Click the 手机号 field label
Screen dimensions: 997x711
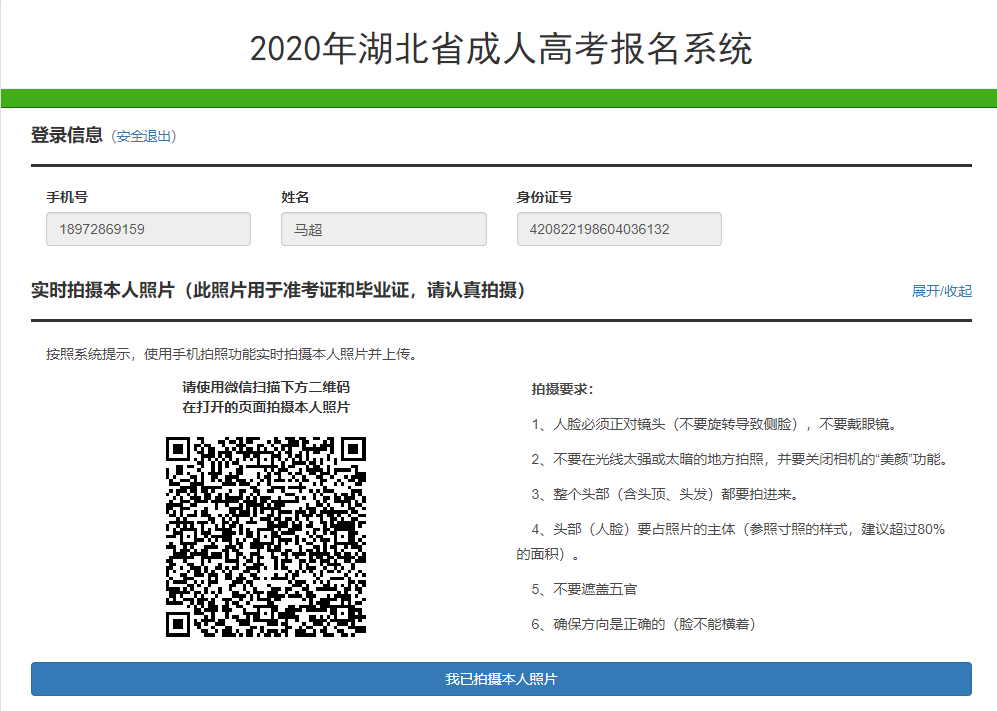coord(67,197)
